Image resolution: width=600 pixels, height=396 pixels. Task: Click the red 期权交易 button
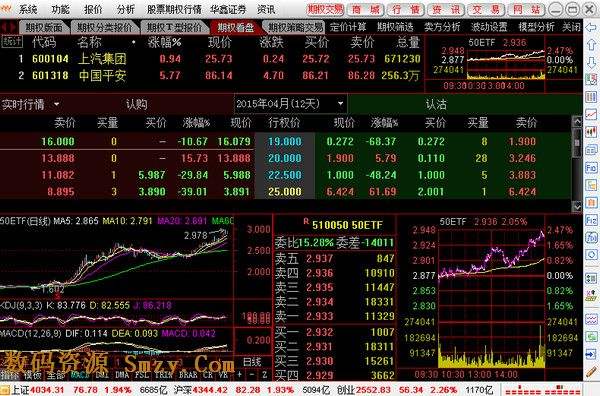(325, 9)
